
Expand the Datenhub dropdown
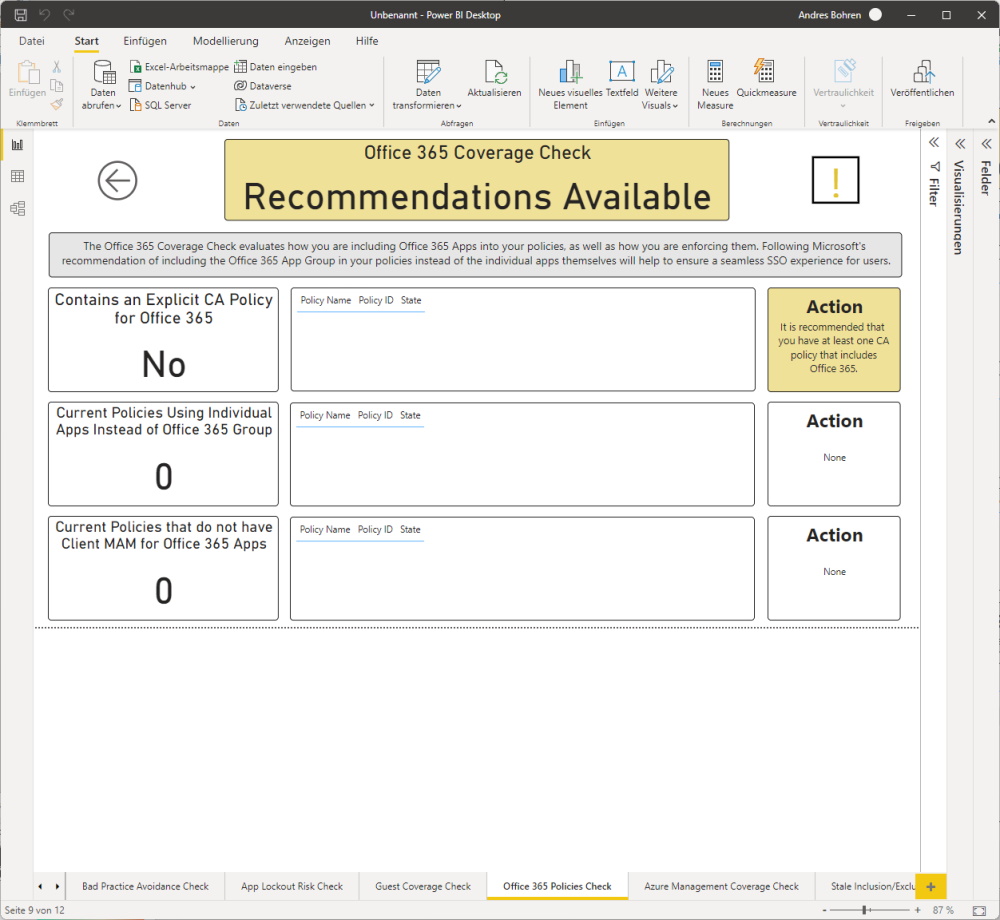[x=163, y=86]
